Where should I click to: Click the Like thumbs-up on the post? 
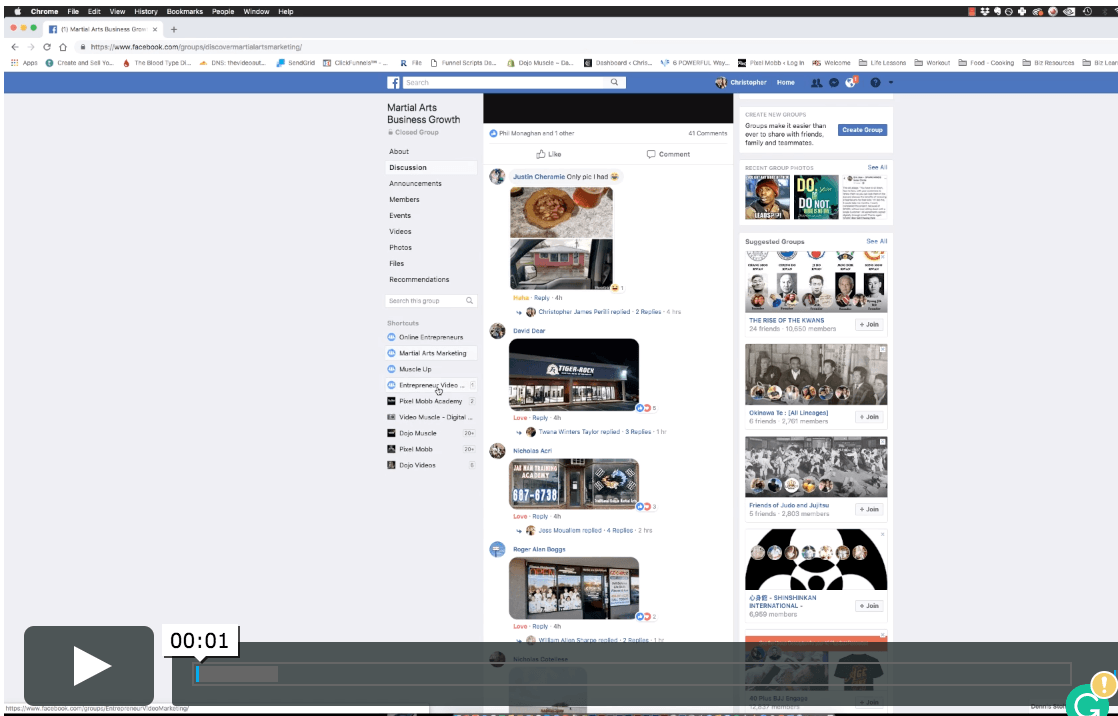coord(548,154)
